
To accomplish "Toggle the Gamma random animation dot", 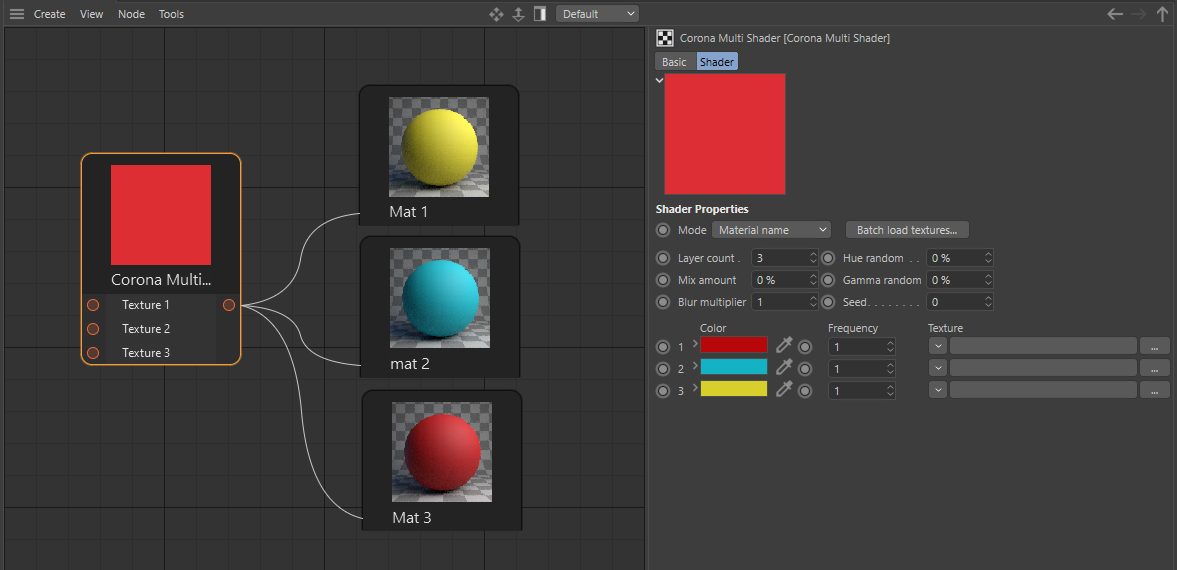I will coord(828,280).
